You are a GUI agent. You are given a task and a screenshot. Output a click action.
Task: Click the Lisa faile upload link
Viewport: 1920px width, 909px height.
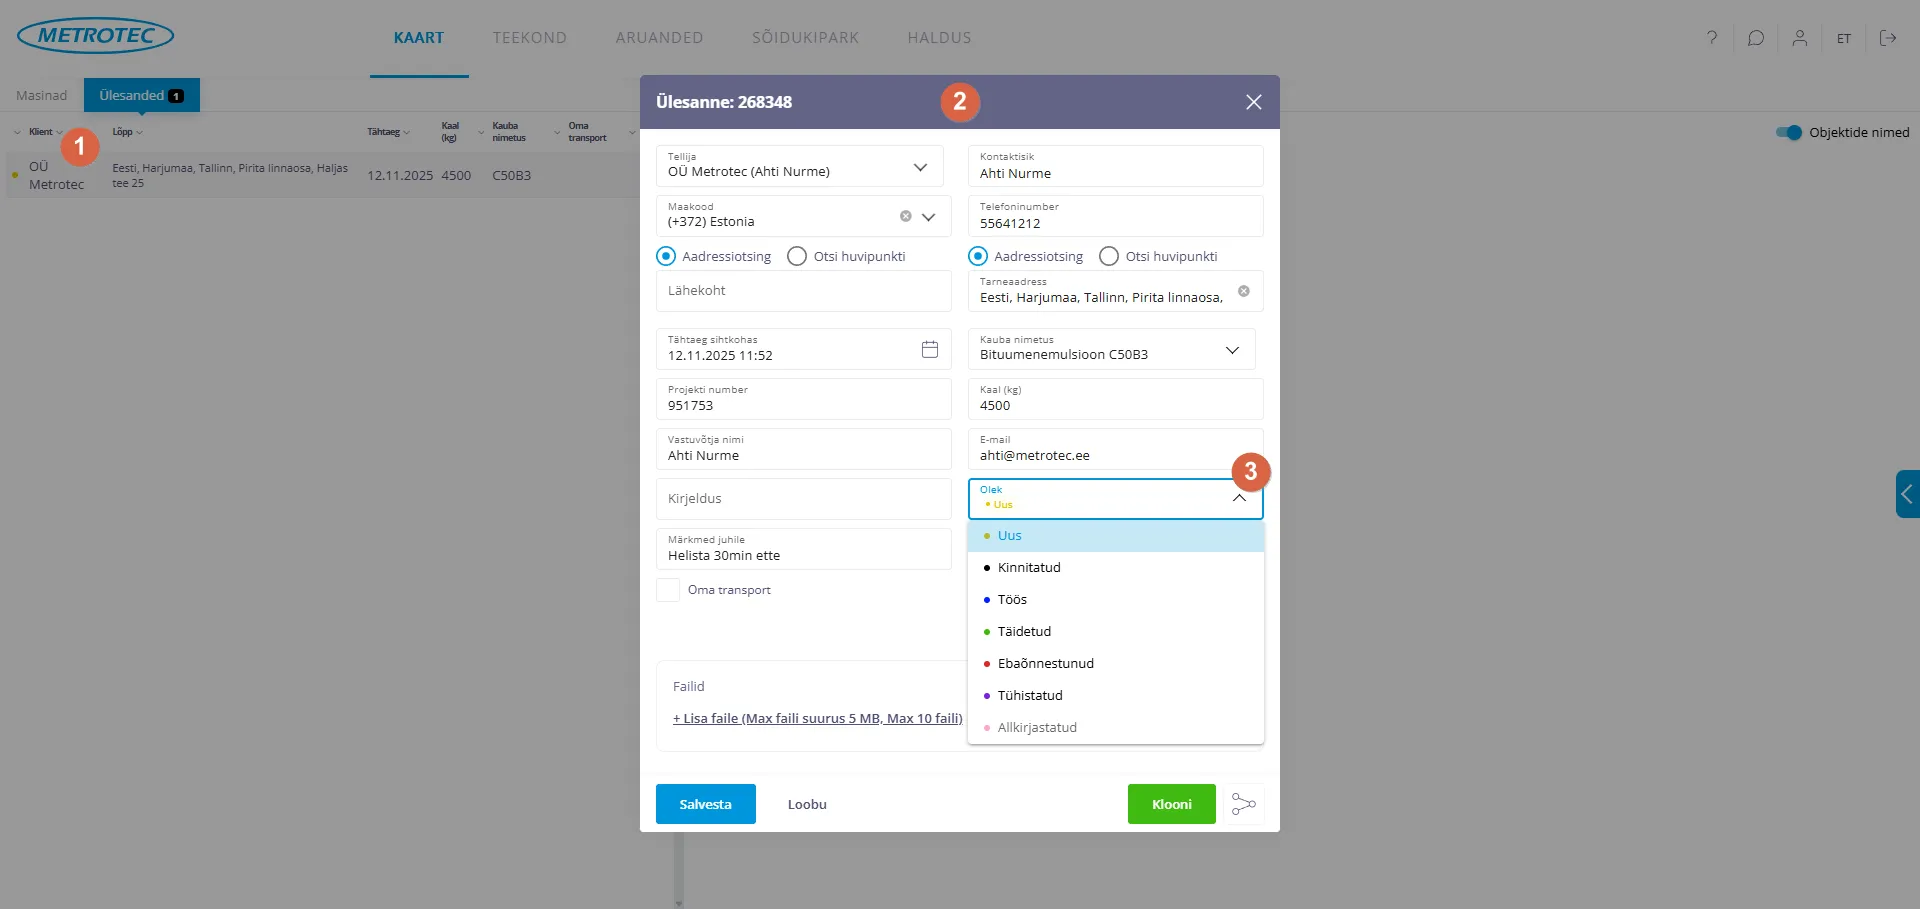(817, 718)
